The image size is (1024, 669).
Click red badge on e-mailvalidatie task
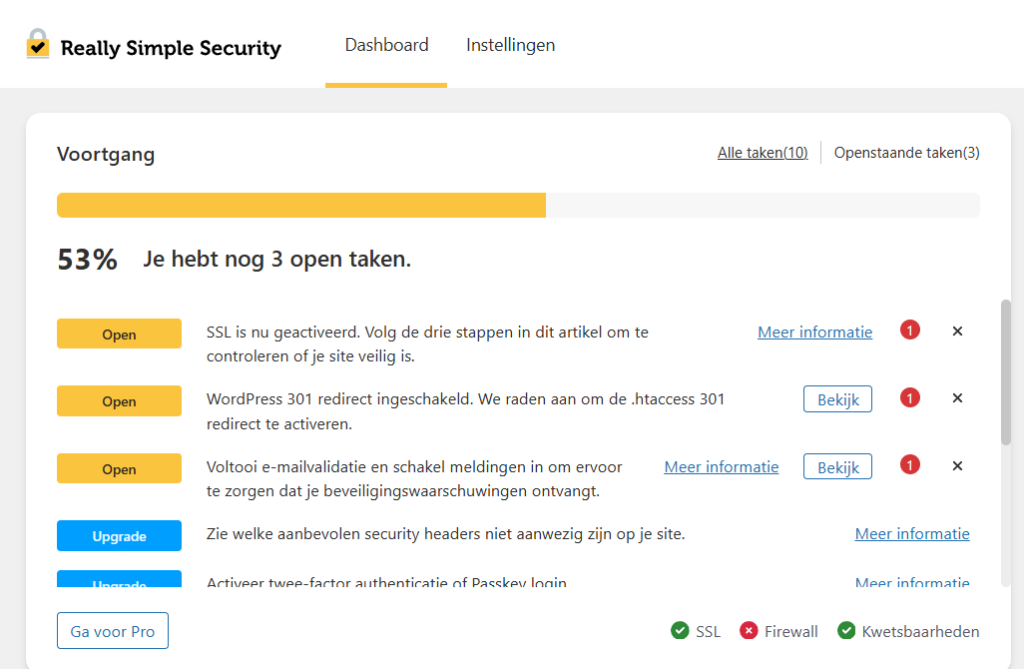910,466
